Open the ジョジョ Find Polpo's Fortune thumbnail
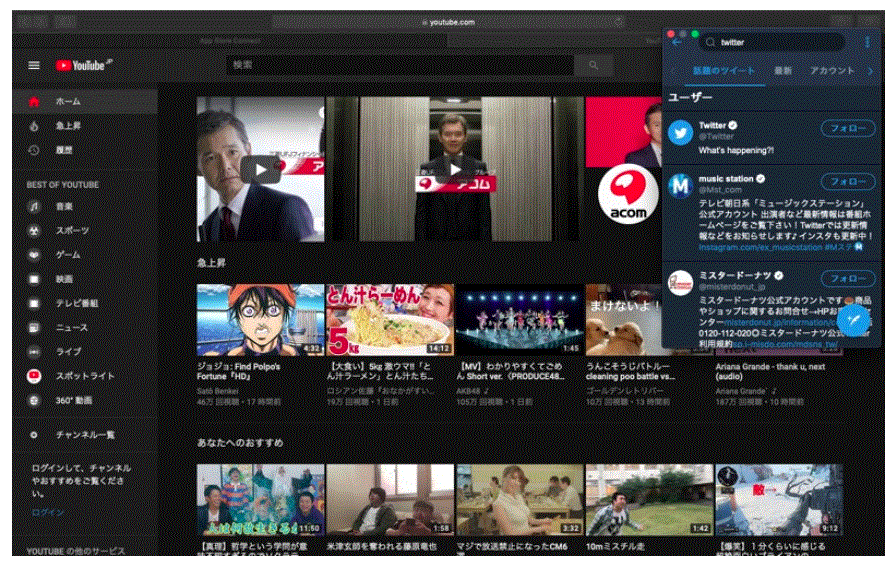This screenshot has width=896, height=567. coord(261,320)
